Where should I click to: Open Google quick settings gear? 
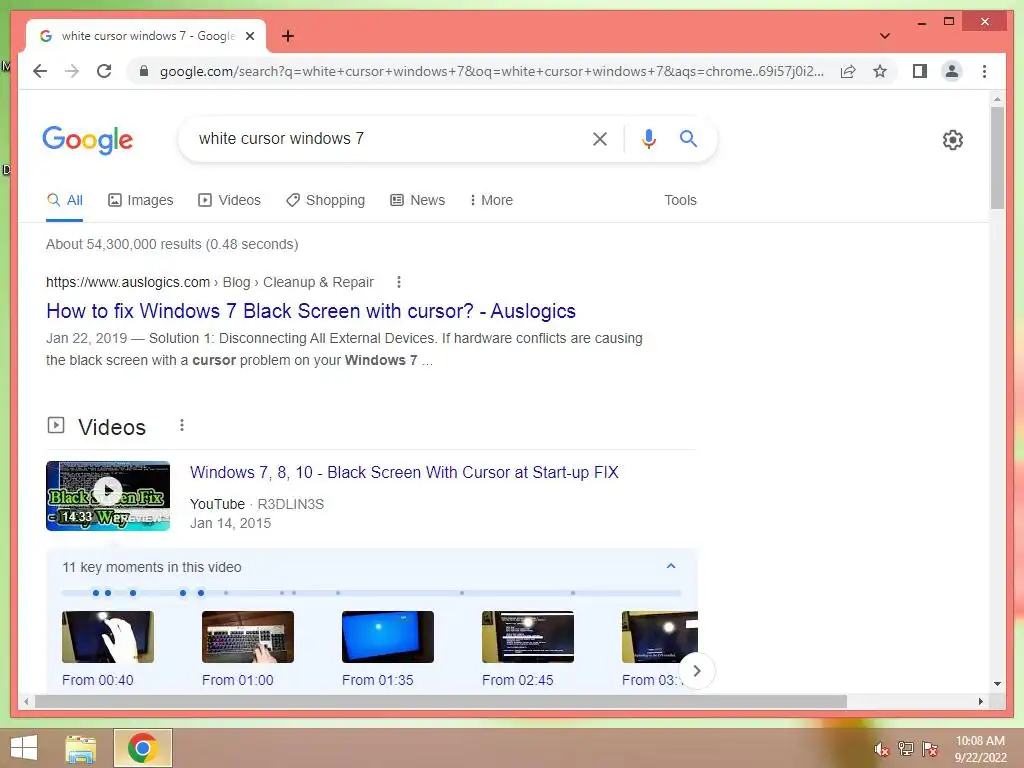tap(952, 140)
